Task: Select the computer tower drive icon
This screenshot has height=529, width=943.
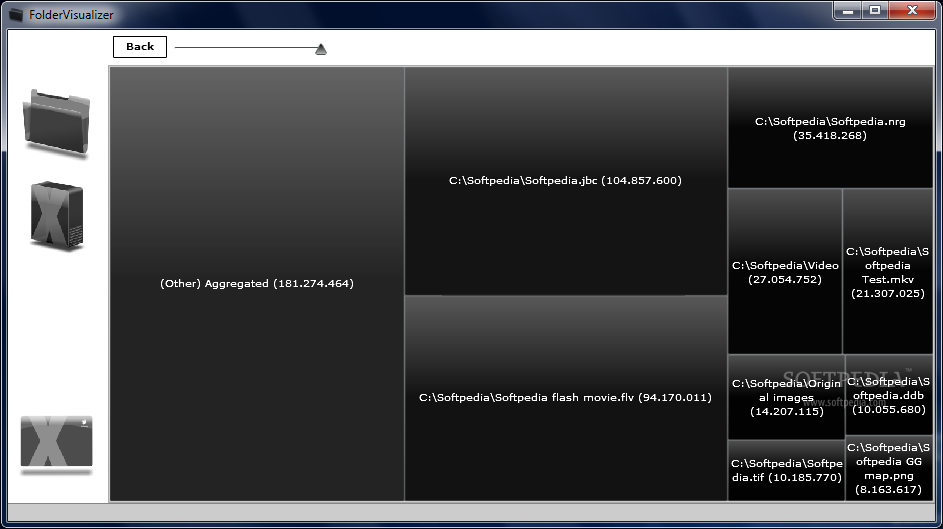Action: click(x=57, y=215)
